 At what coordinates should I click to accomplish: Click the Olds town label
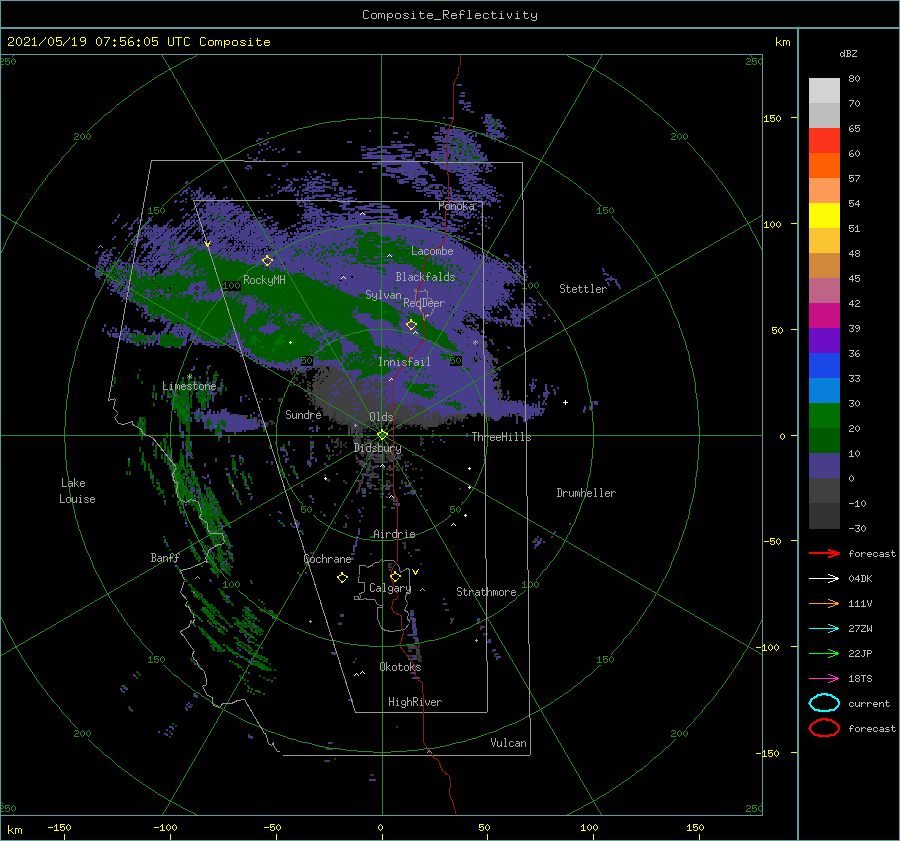381,417
